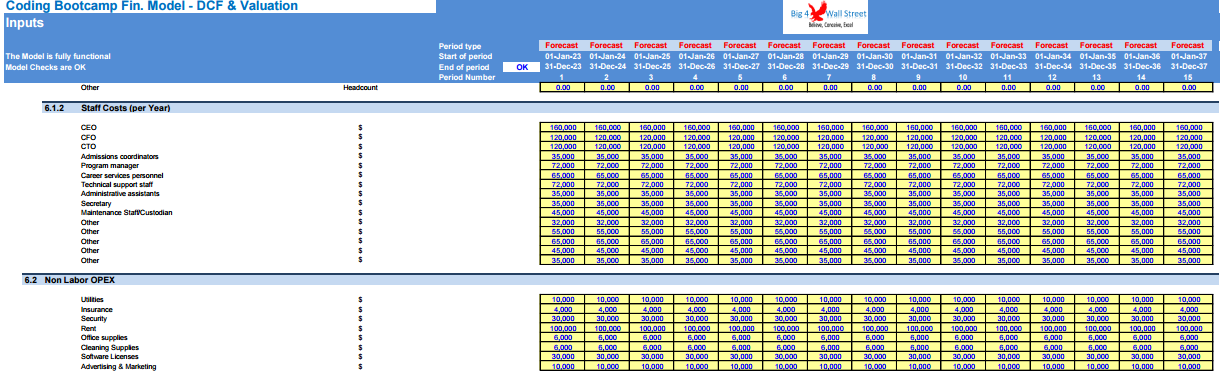Click Security 30,000 in period 1
Viewport: 1228px width, 386px height.
[x=562, y=319]
